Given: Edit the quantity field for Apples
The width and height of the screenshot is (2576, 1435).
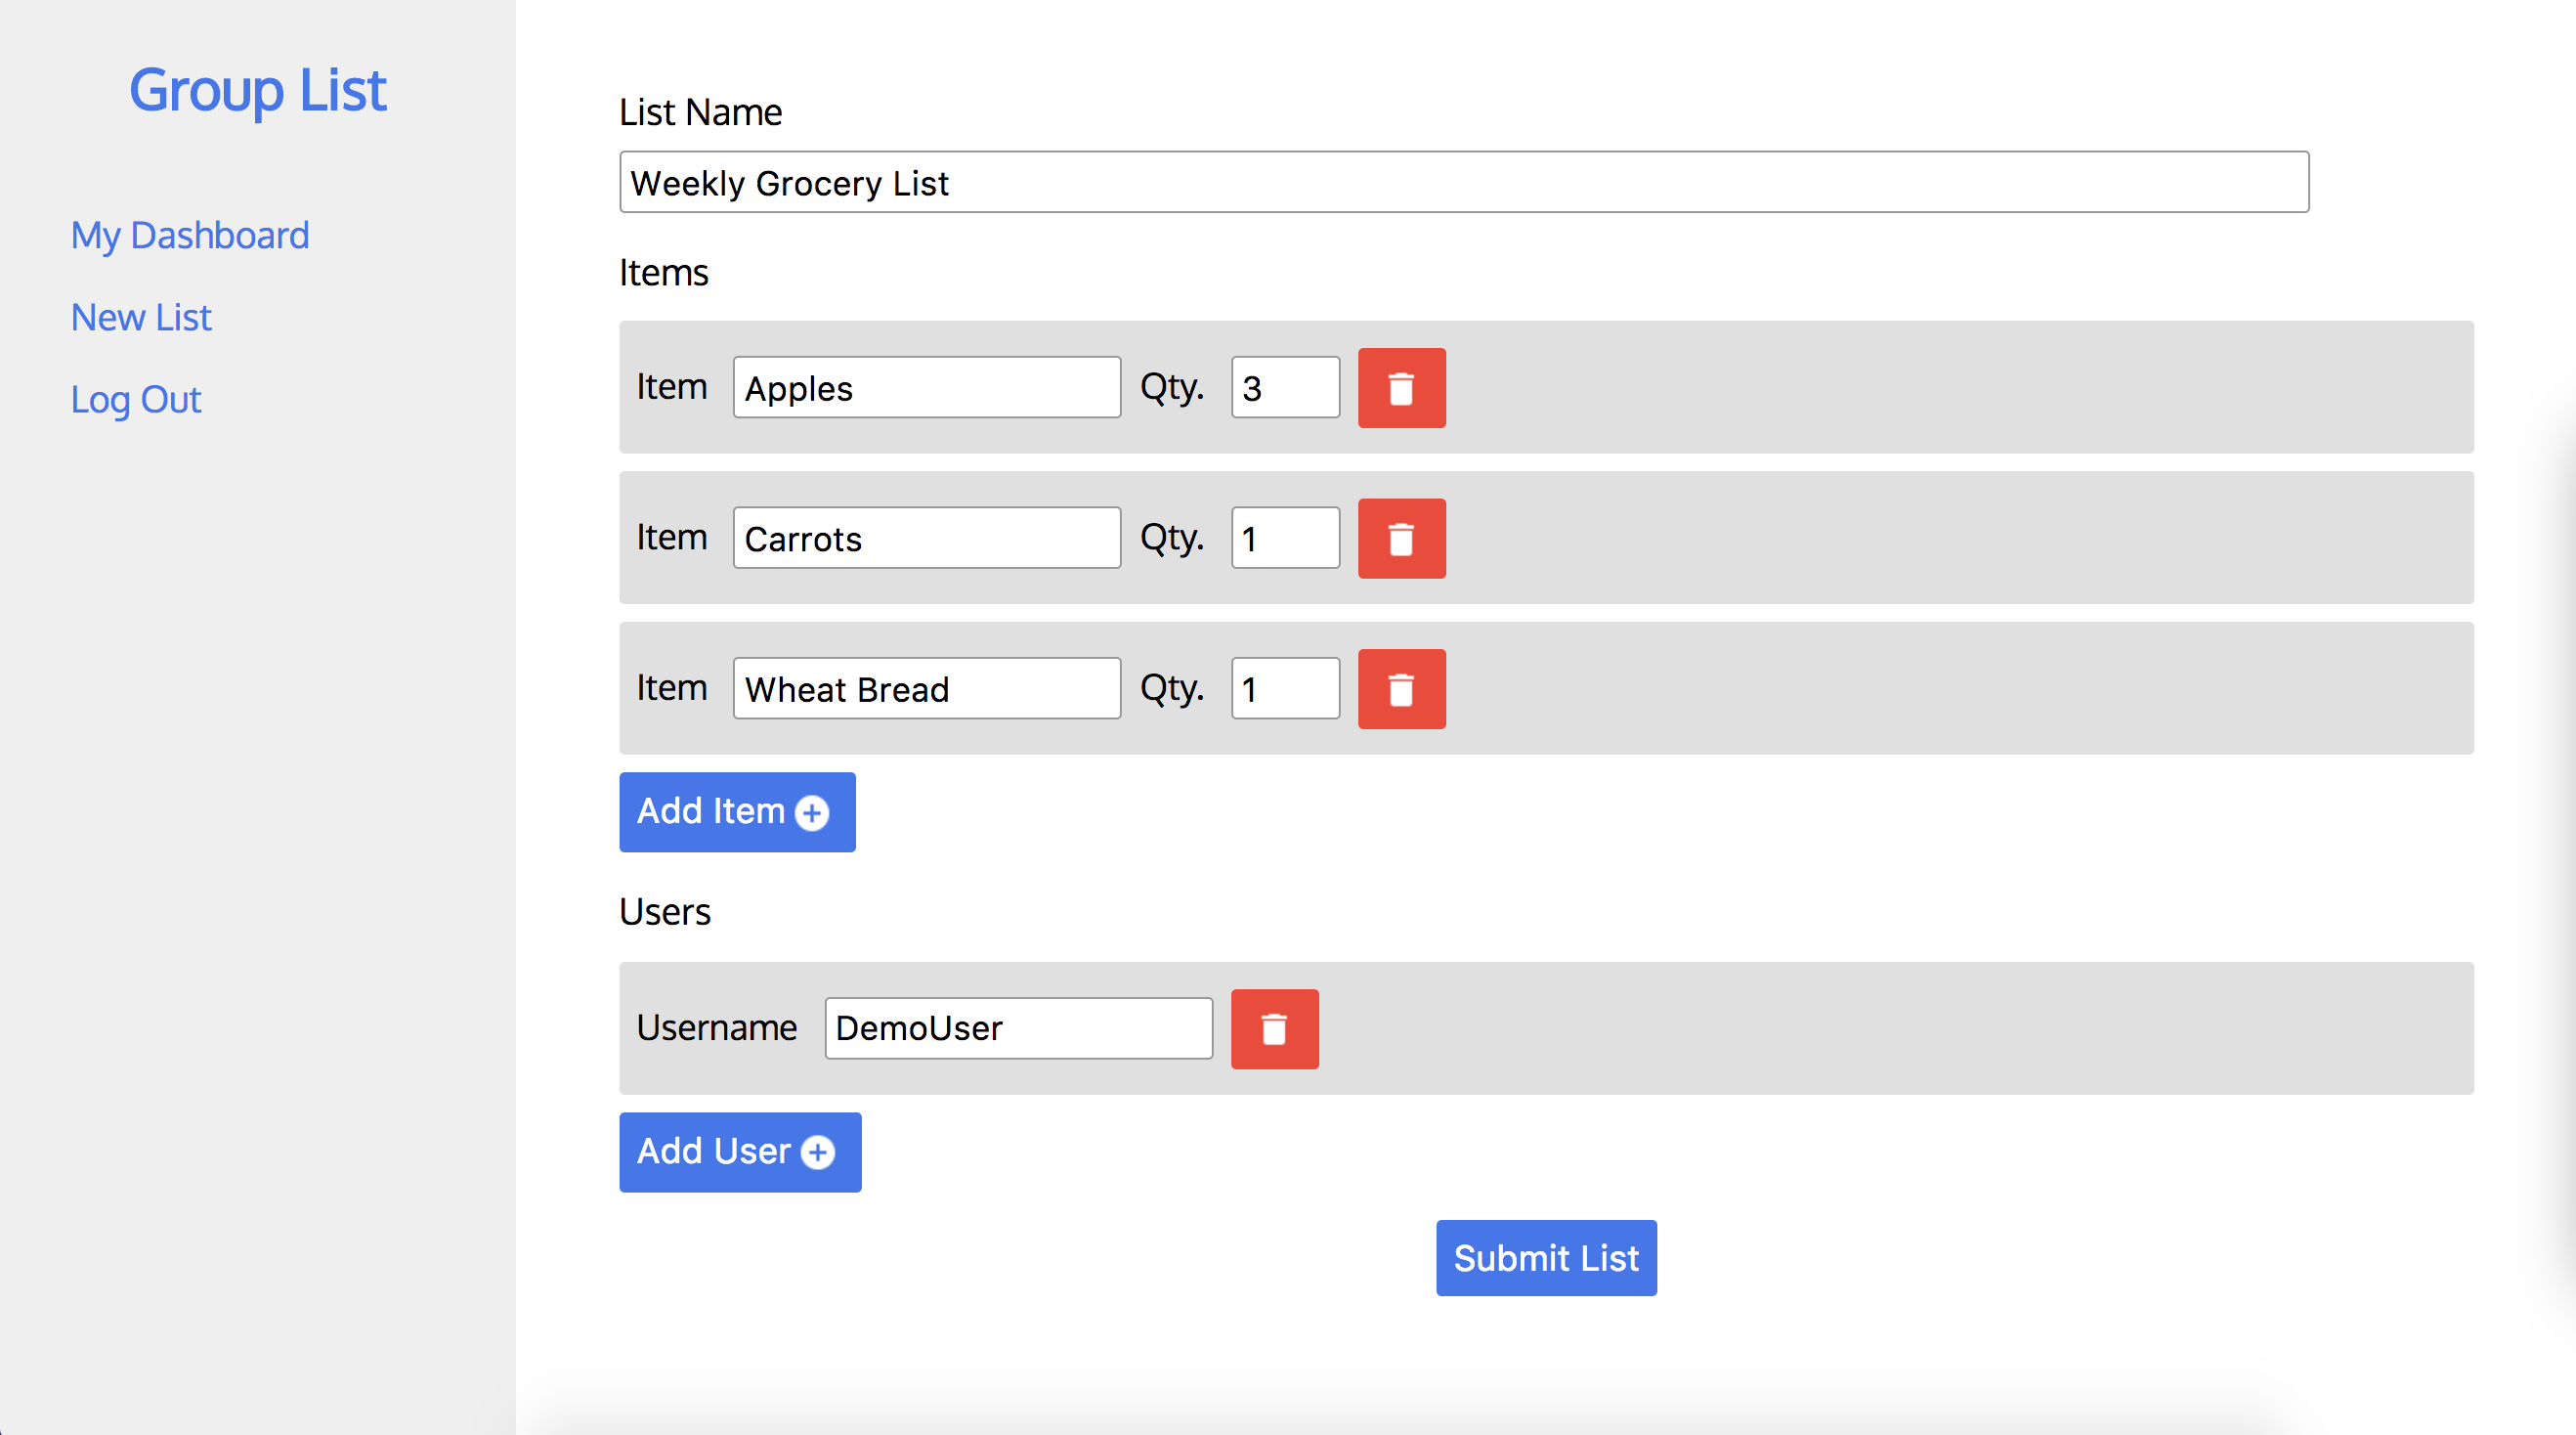Looking at the screenshot, I should pyautogui.click(x=1283, y=387).
